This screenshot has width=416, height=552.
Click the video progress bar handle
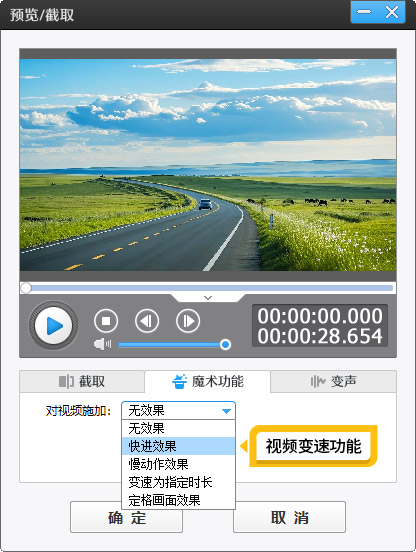(x=26, y=288)
